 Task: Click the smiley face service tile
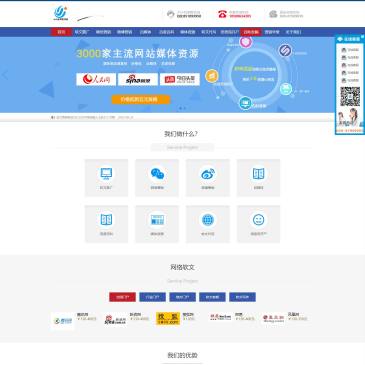(258, 224)
